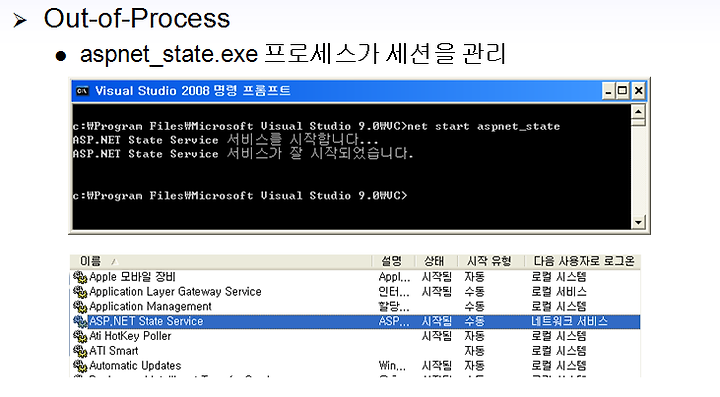720x397 pixels.
Task: Sort services by 상태 column header
Action: pyautogui.click(x=436, y=261)
